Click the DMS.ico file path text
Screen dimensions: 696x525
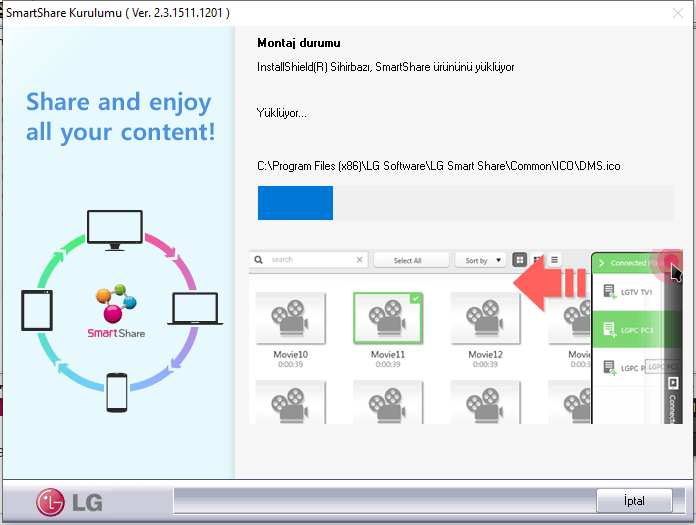[439, 166]
